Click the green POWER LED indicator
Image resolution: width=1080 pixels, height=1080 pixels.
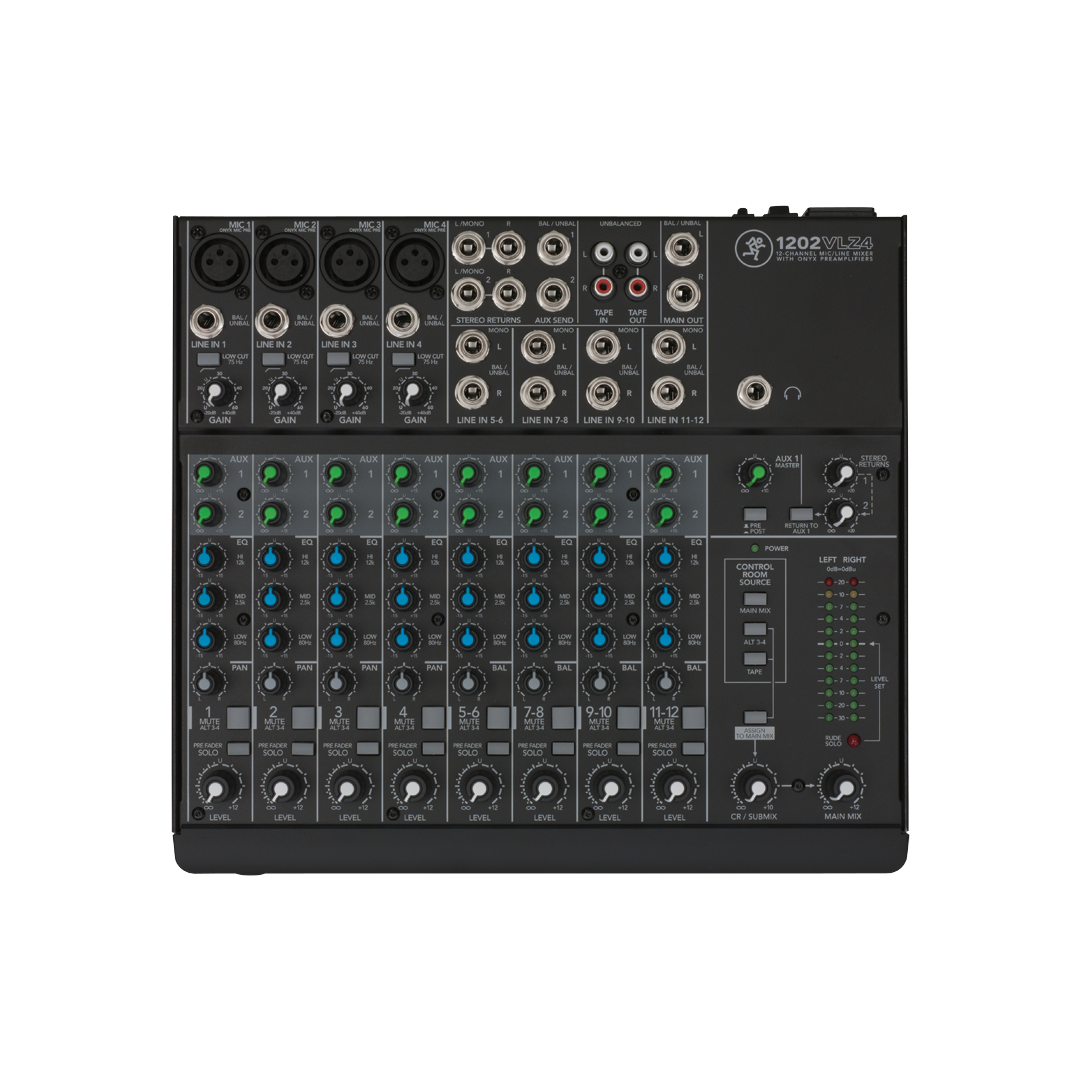(755, 548)
